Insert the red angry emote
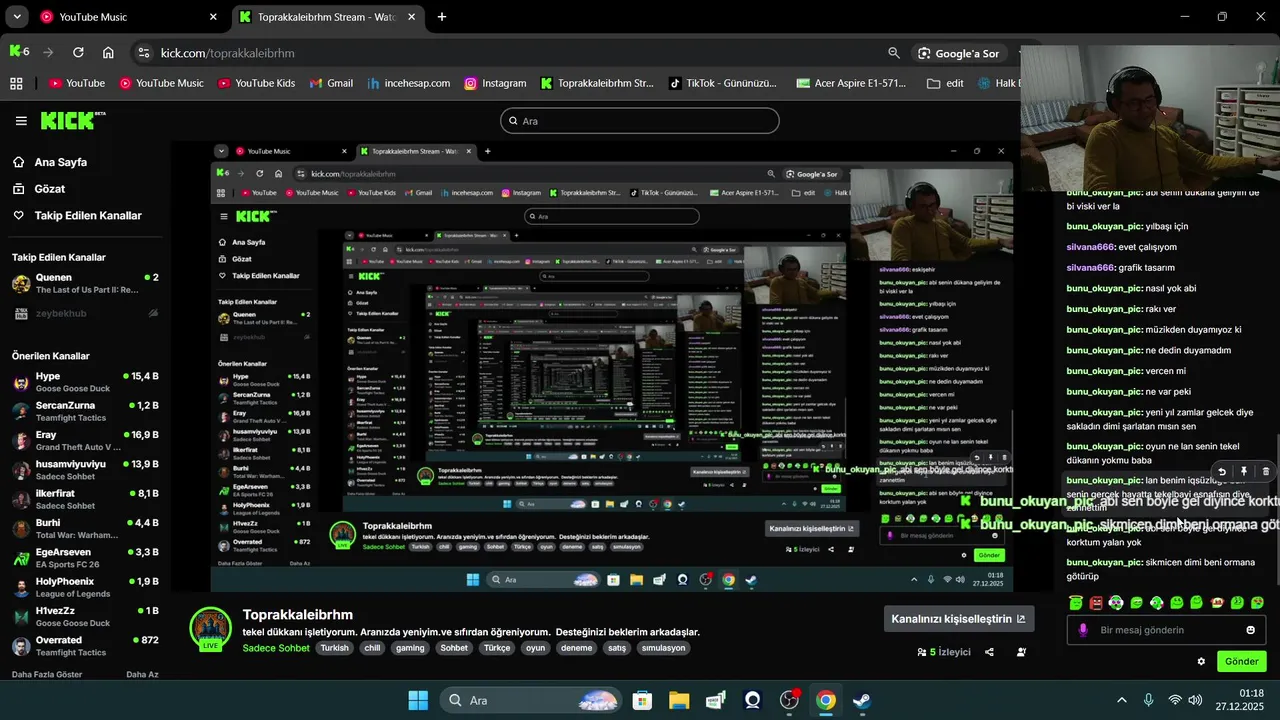The height and width of the screenshot is (720, 1280). point(1096,602)
